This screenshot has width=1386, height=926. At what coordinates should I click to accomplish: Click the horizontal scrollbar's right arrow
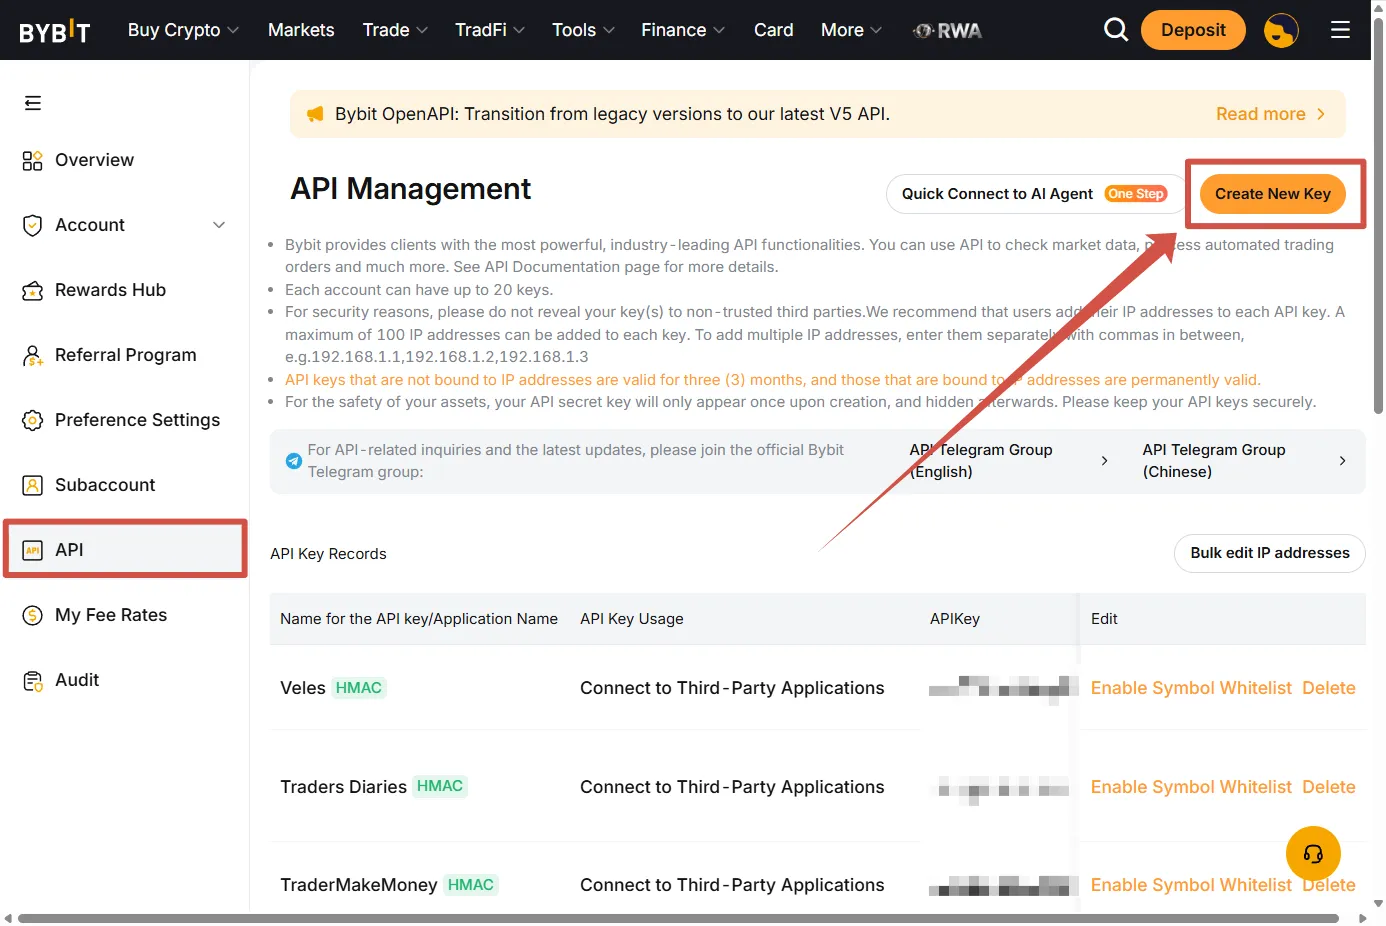(x=1362, y=918)
